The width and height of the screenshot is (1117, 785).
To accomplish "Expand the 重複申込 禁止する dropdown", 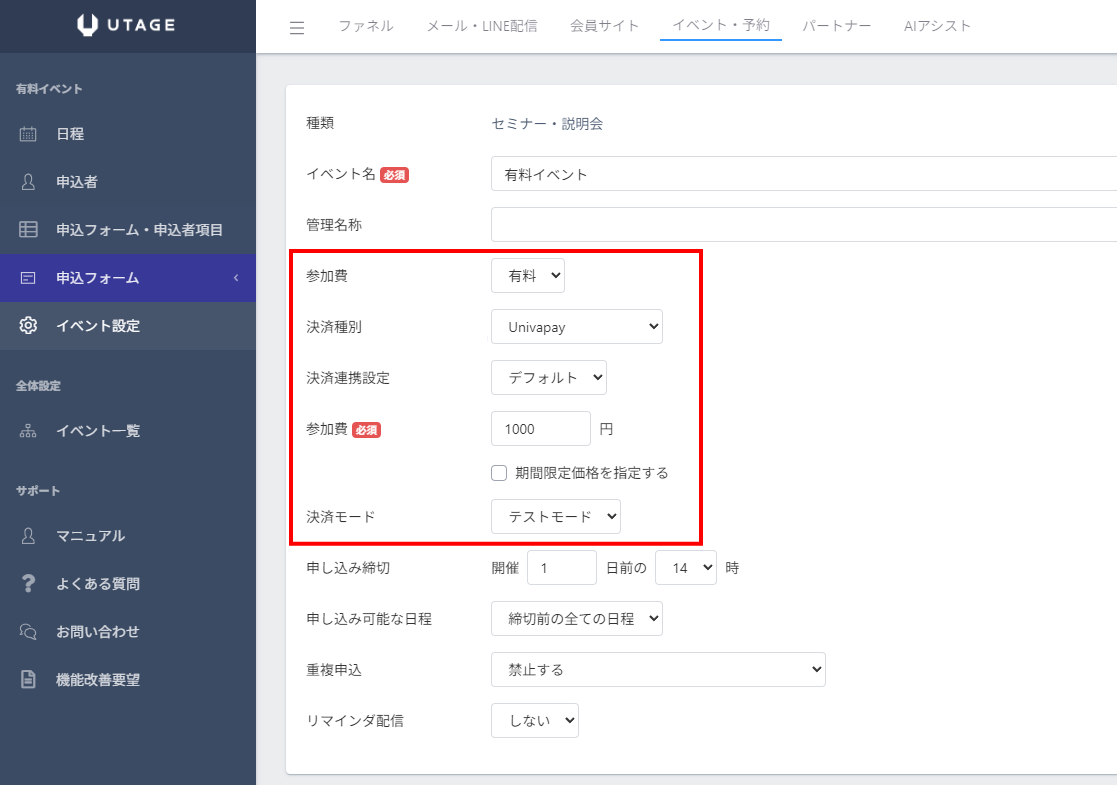I will click(658, 670).
